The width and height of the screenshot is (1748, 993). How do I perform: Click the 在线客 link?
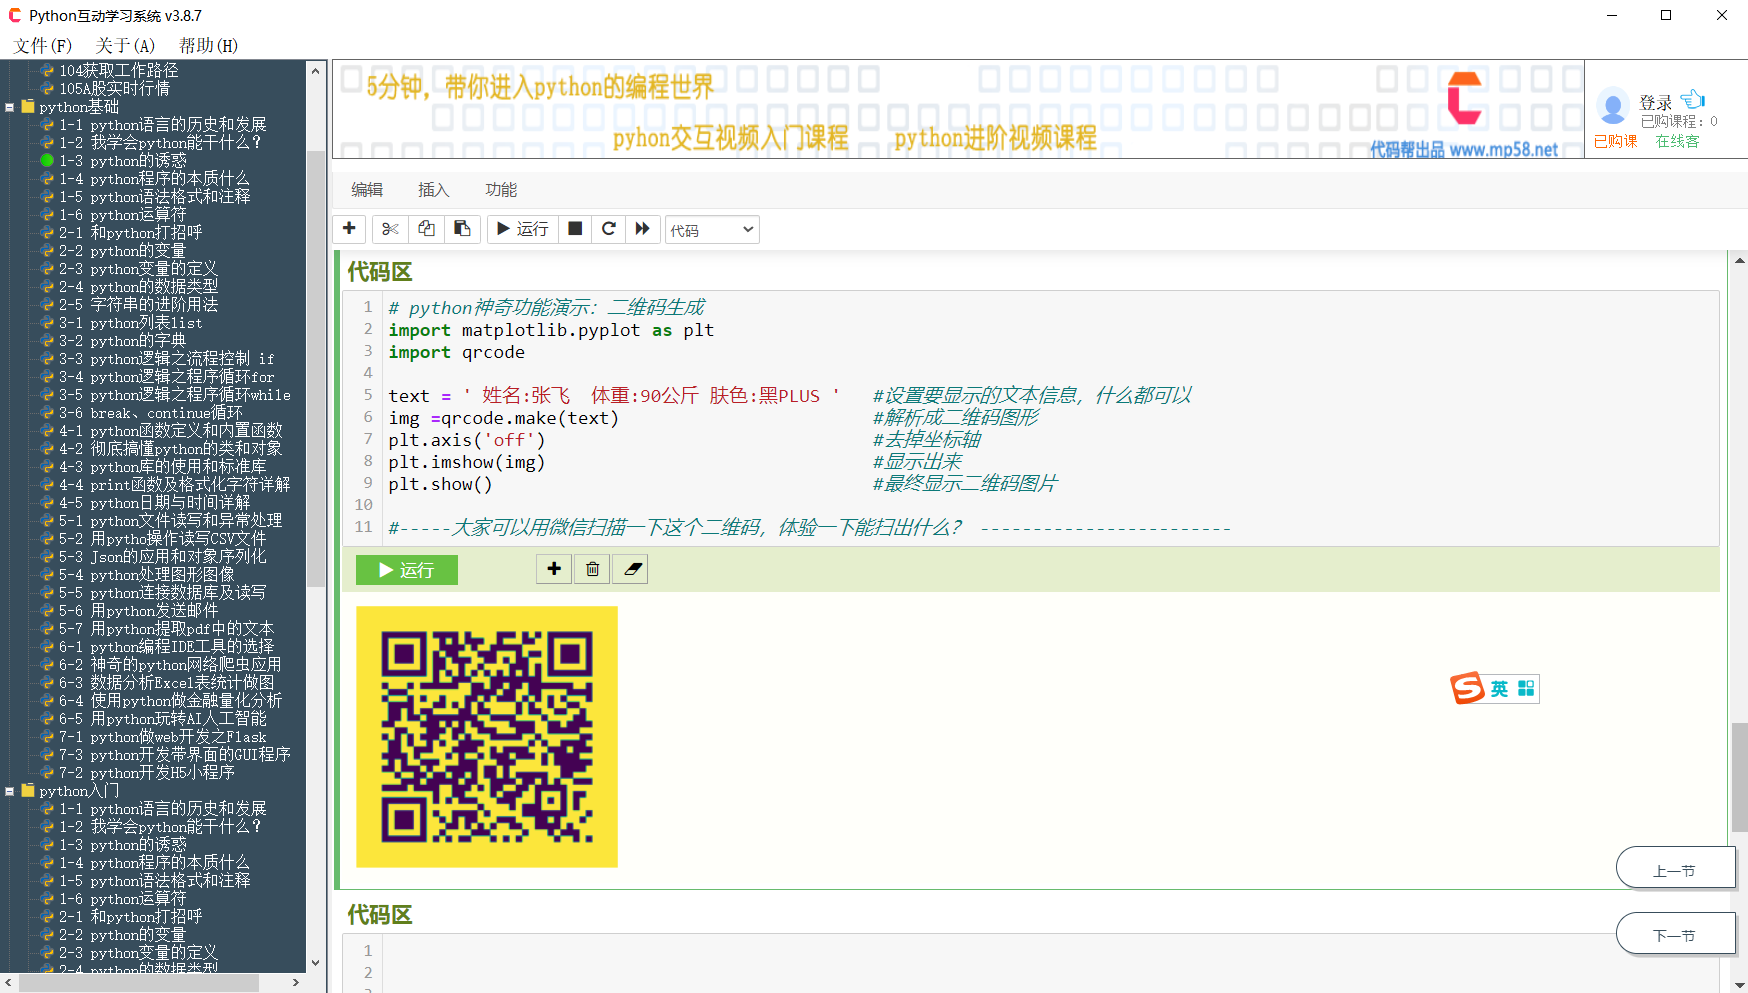coord(1677,141)
